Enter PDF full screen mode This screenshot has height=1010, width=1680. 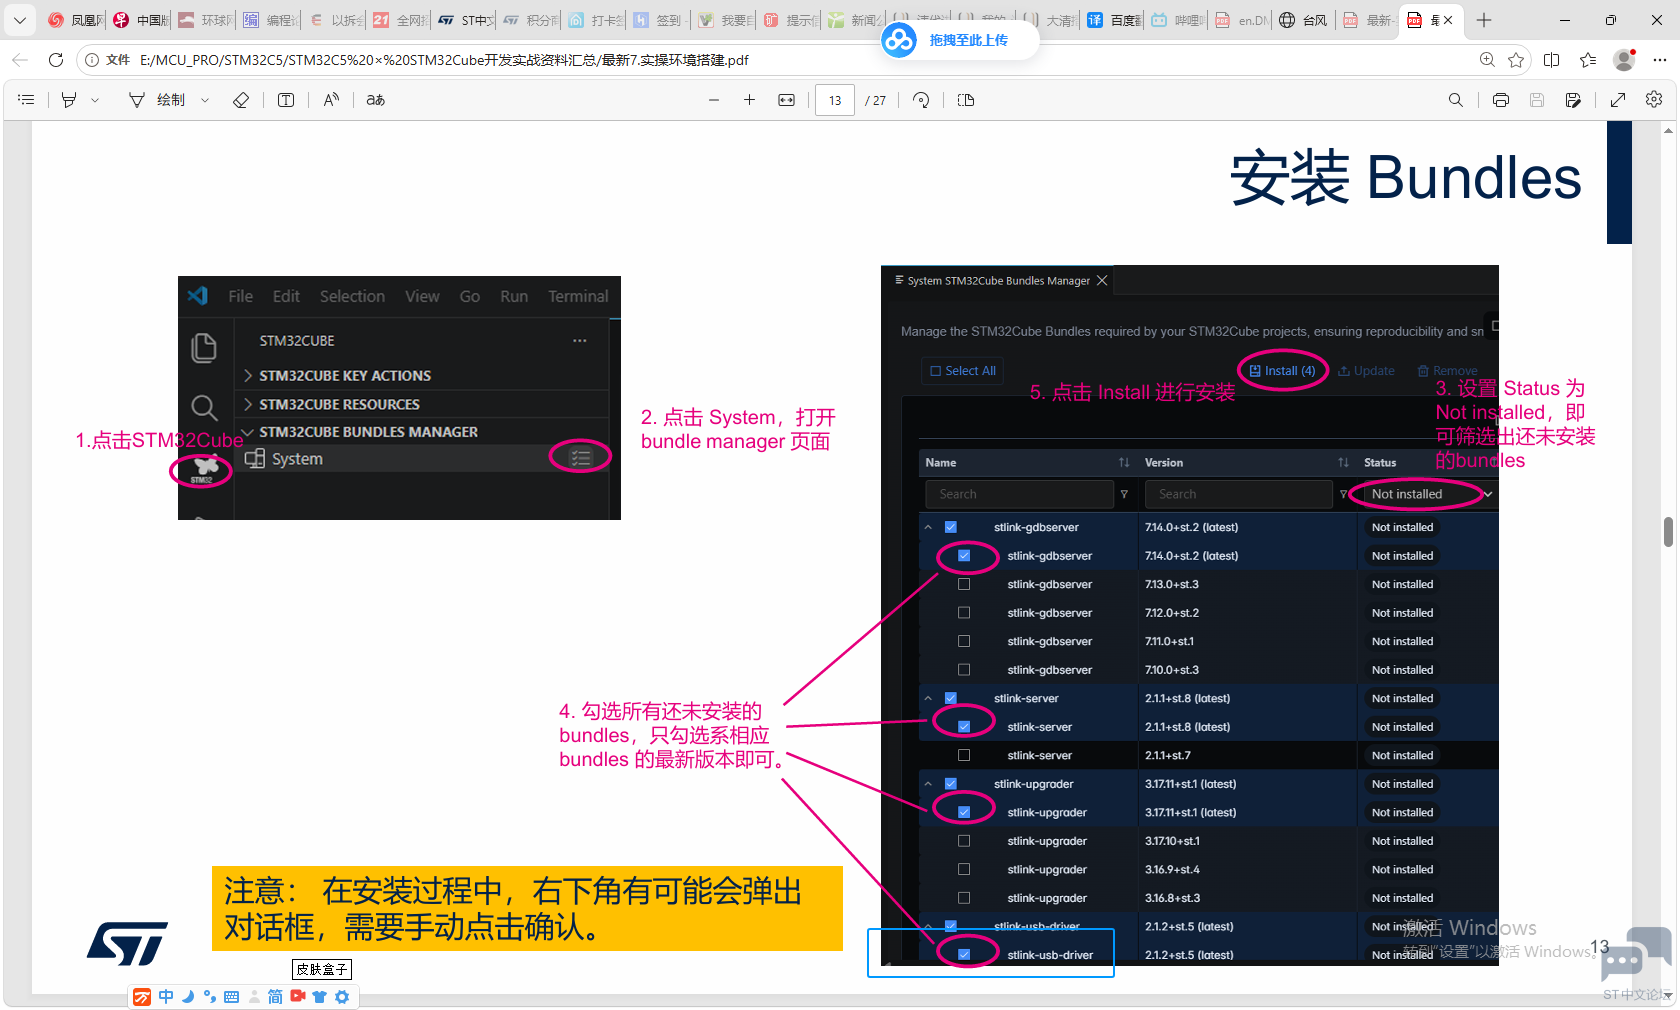click(x=1618, y=100)
